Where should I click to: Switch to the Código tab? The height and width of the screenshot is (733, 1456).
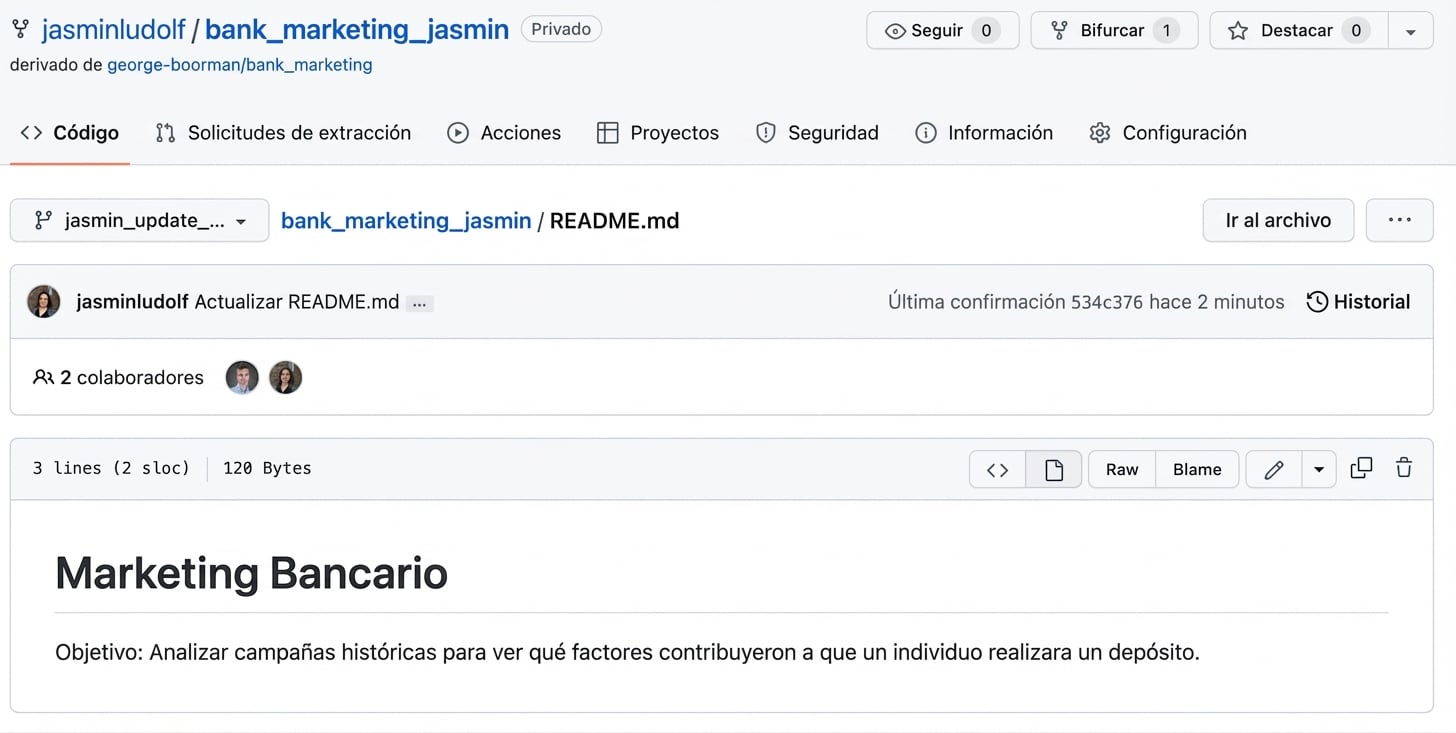tap(70, 133)
